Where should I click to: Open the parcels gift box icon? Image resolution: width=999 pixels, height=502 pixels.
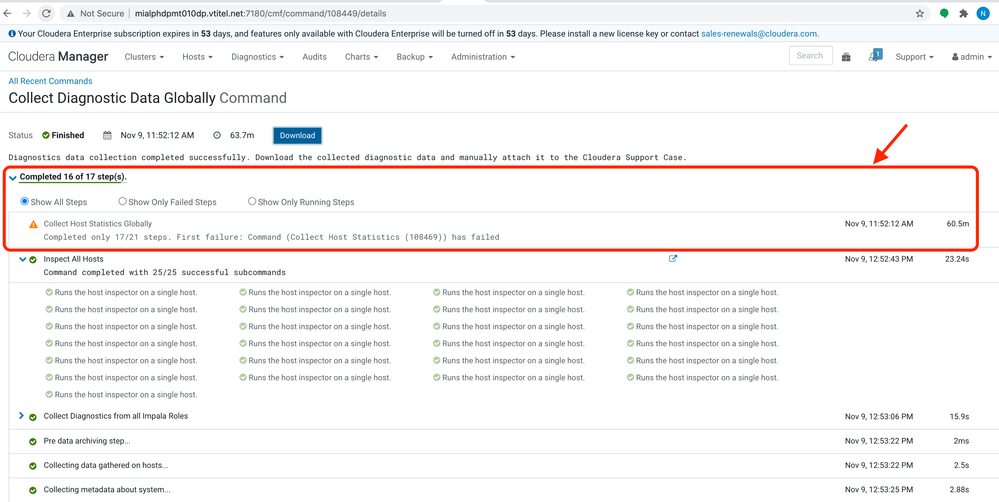(x=846, y=57)
